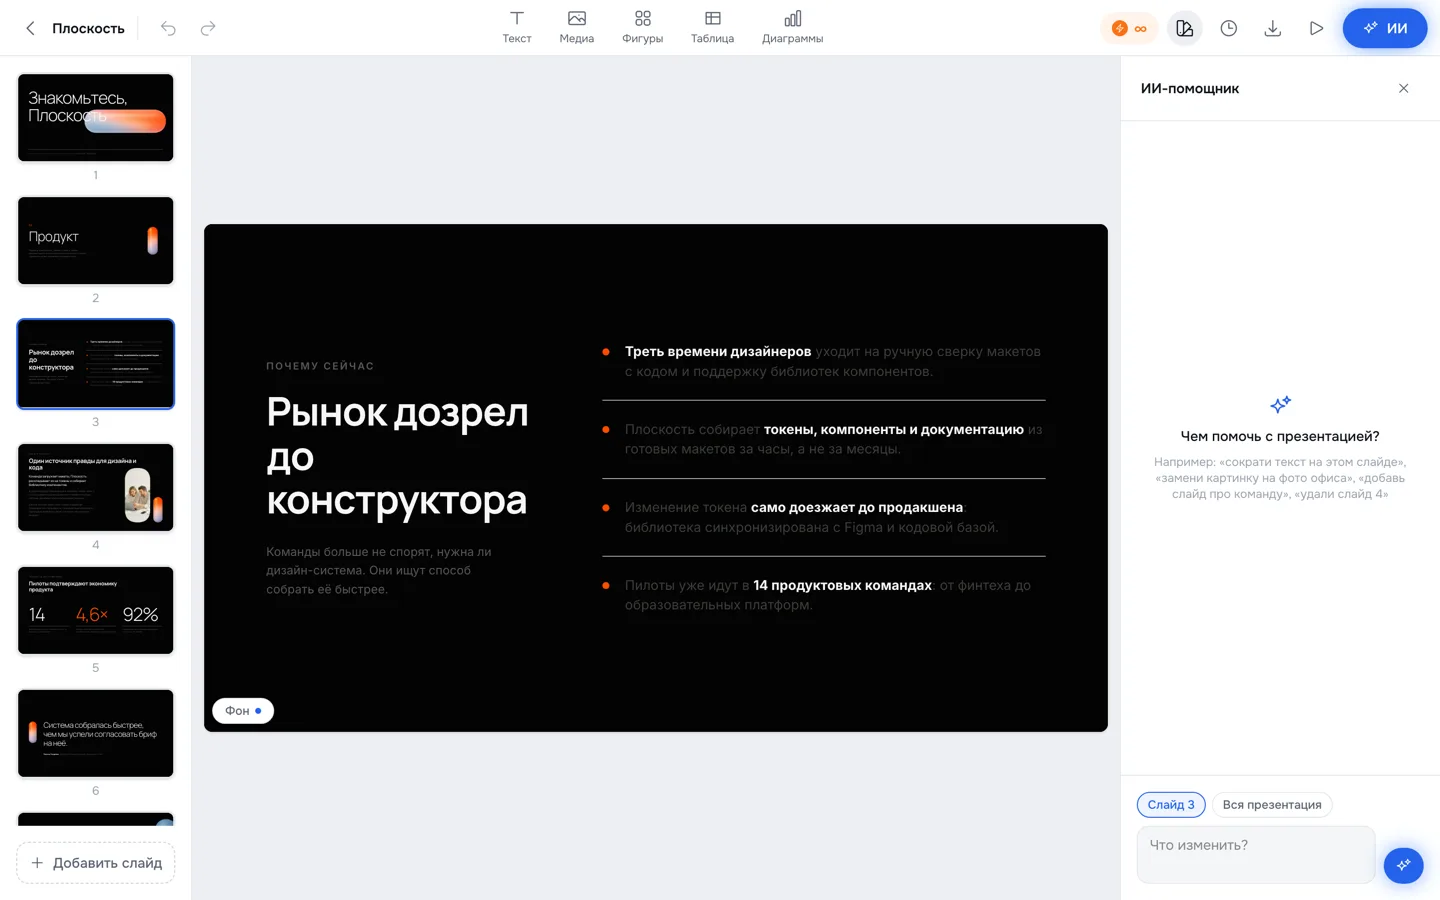This screenshot has height=900, width=1440.
Task: Focus the Что изменить? input field
Action: (x=1256, y=855)
